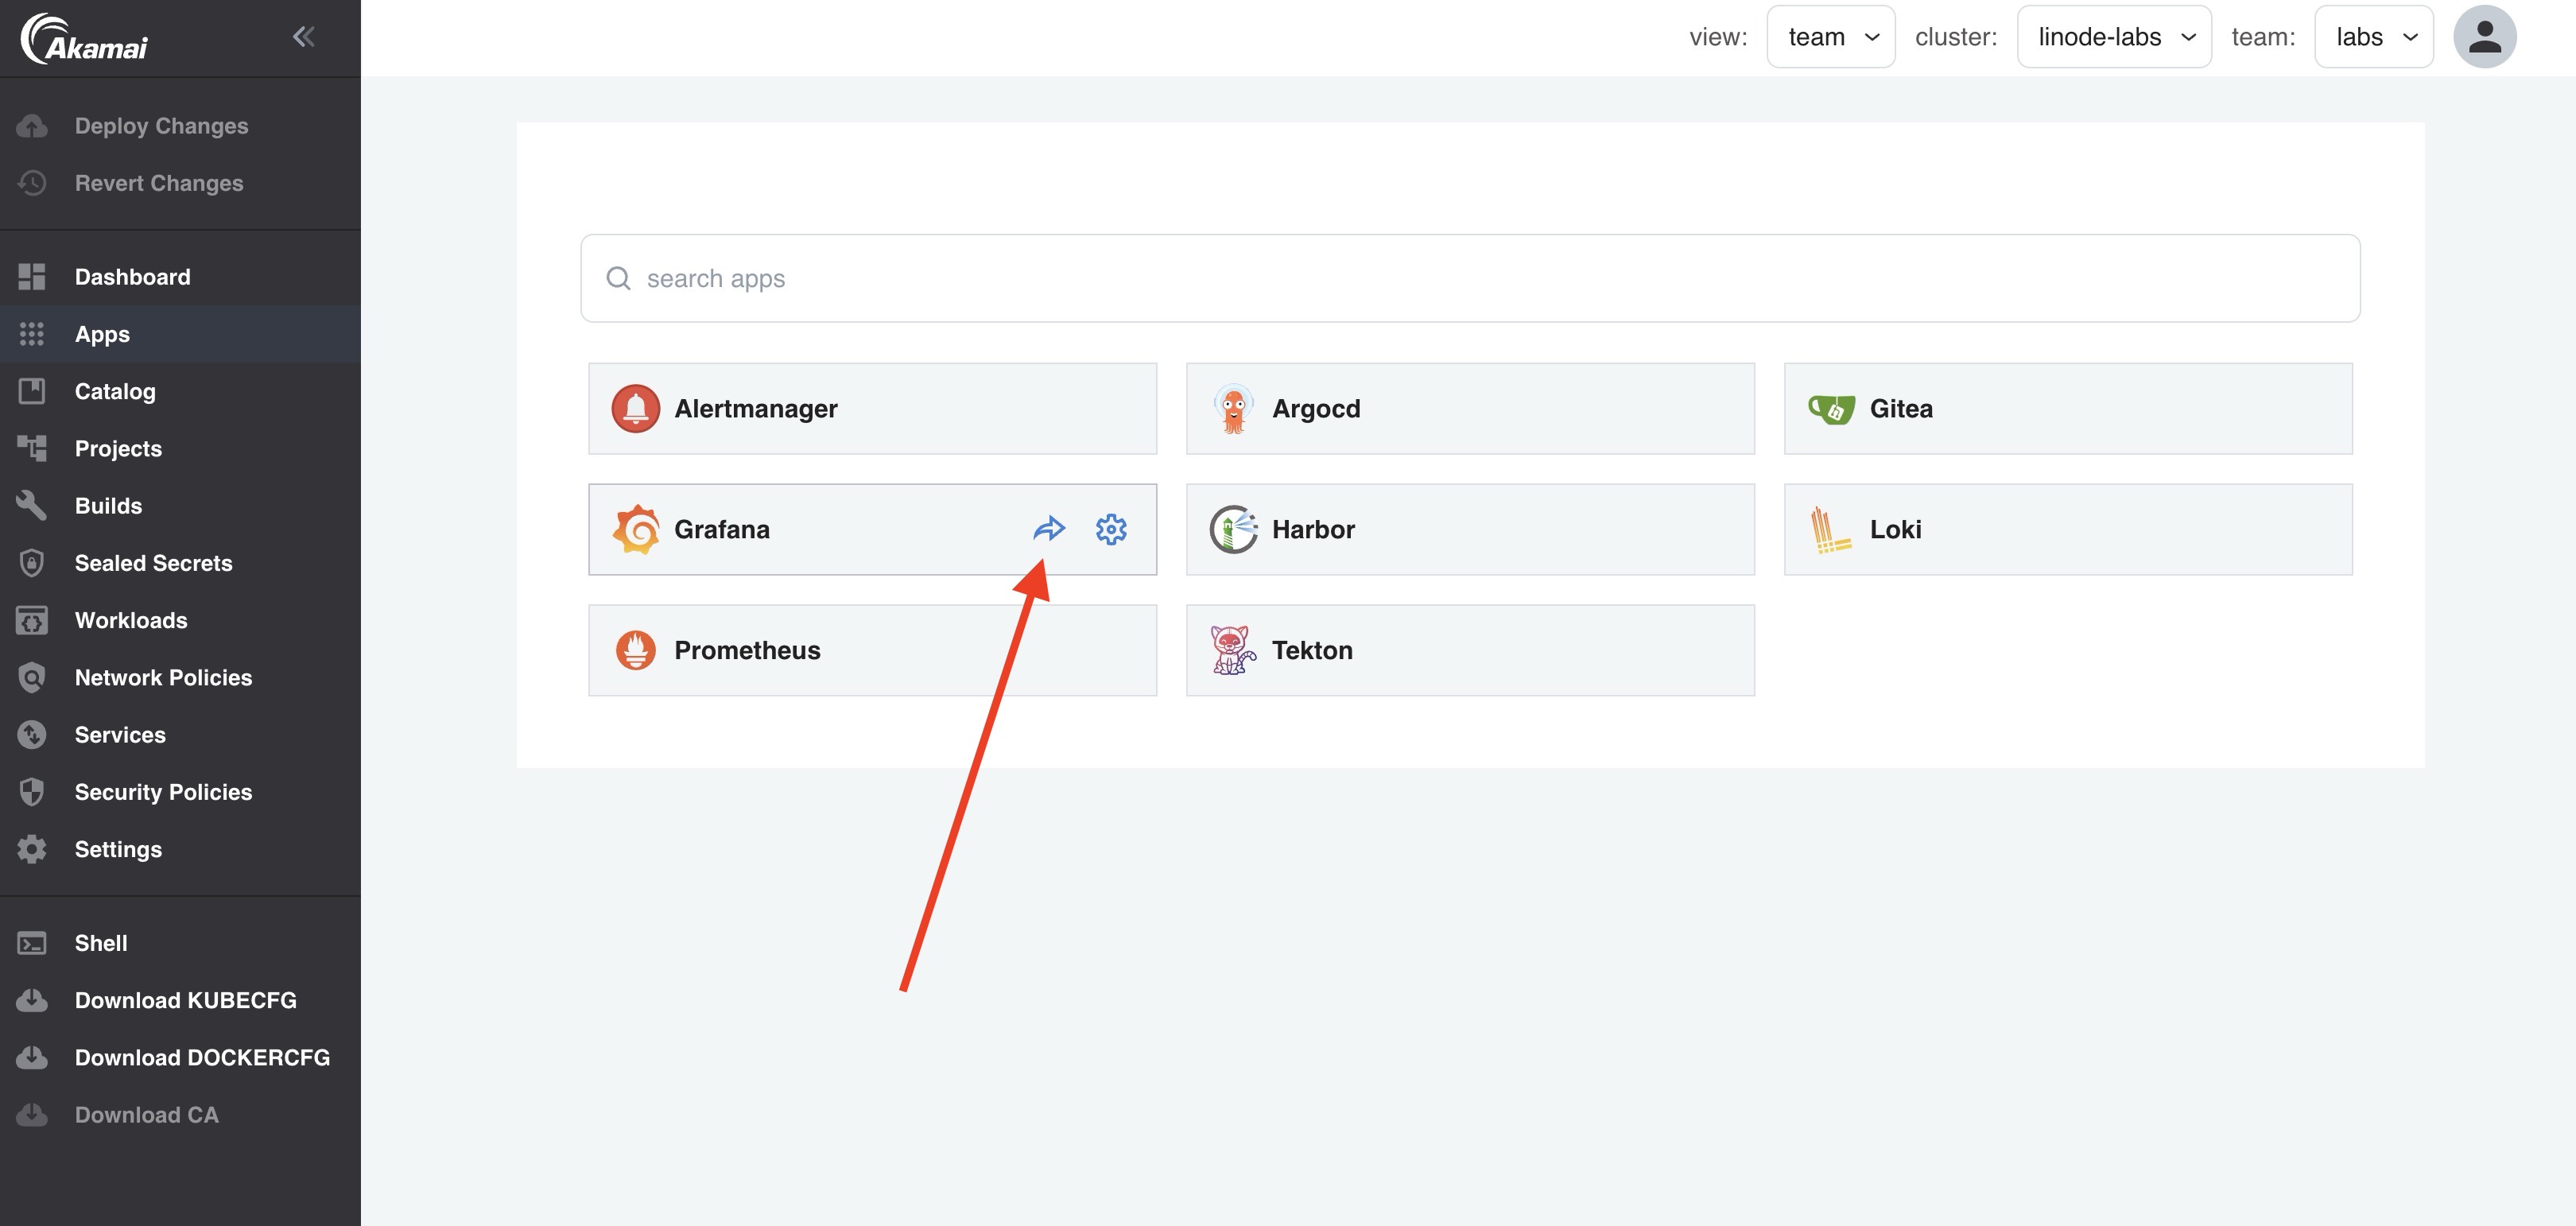Screen dimensions: 2576x1226
Task: Click the Builds wrench icon
Action: tap(32, 505)
